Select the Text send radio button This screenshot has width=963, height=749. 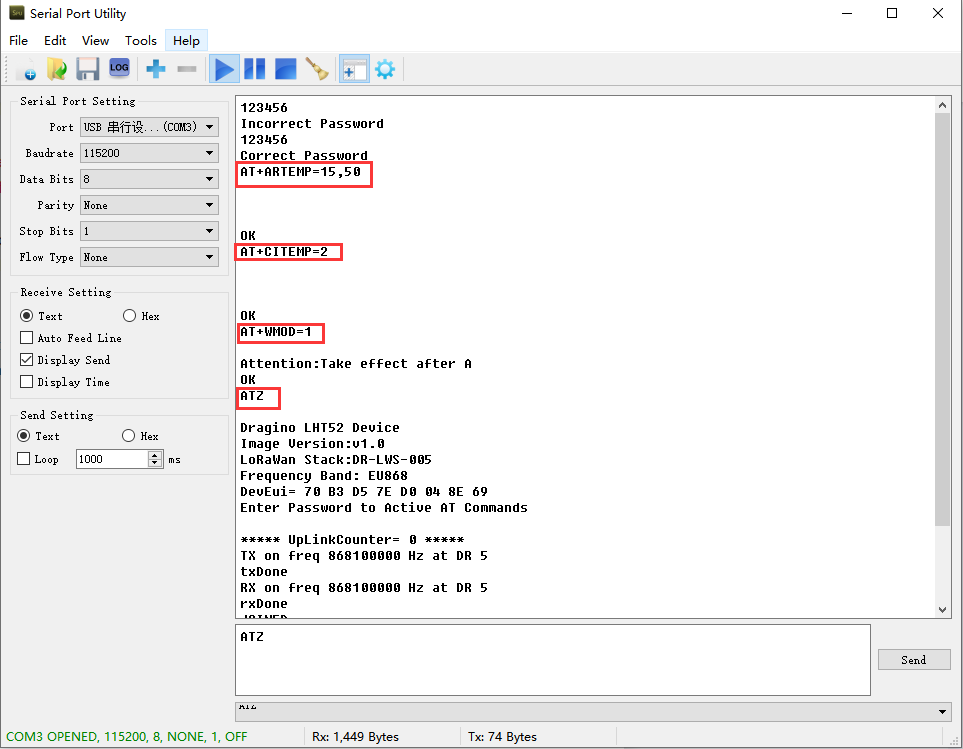tap(23, 435)
